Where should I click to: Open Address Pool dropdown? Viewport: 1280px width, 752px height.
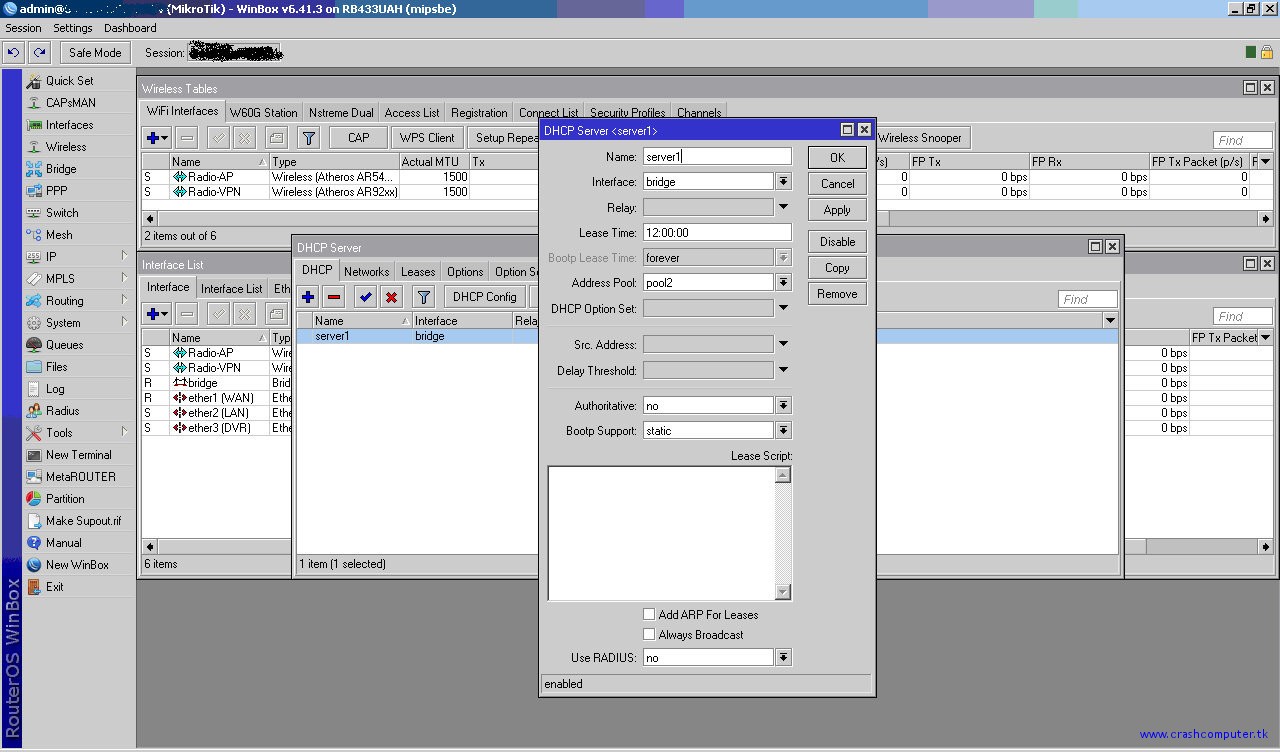coord(783,283)
